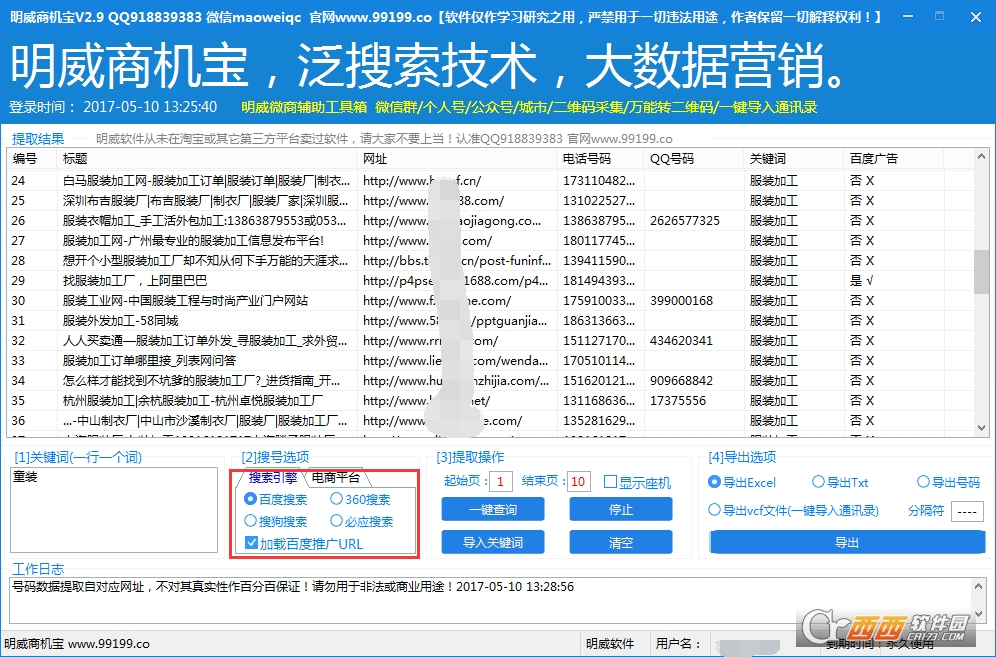996x657 pixels.
Task: Sort by the 标题 column header
Action: pyautogui.click(x=207, y=159)
